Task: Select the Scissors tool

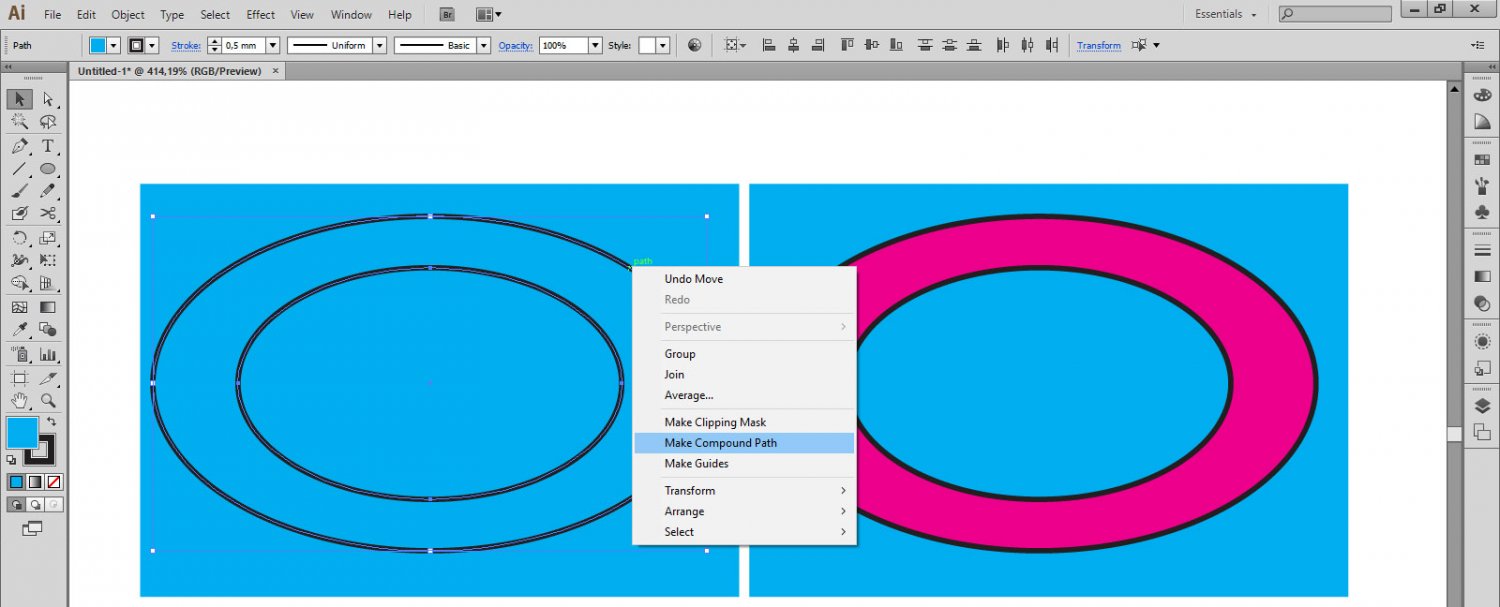Action: click(x=47, y=213)
